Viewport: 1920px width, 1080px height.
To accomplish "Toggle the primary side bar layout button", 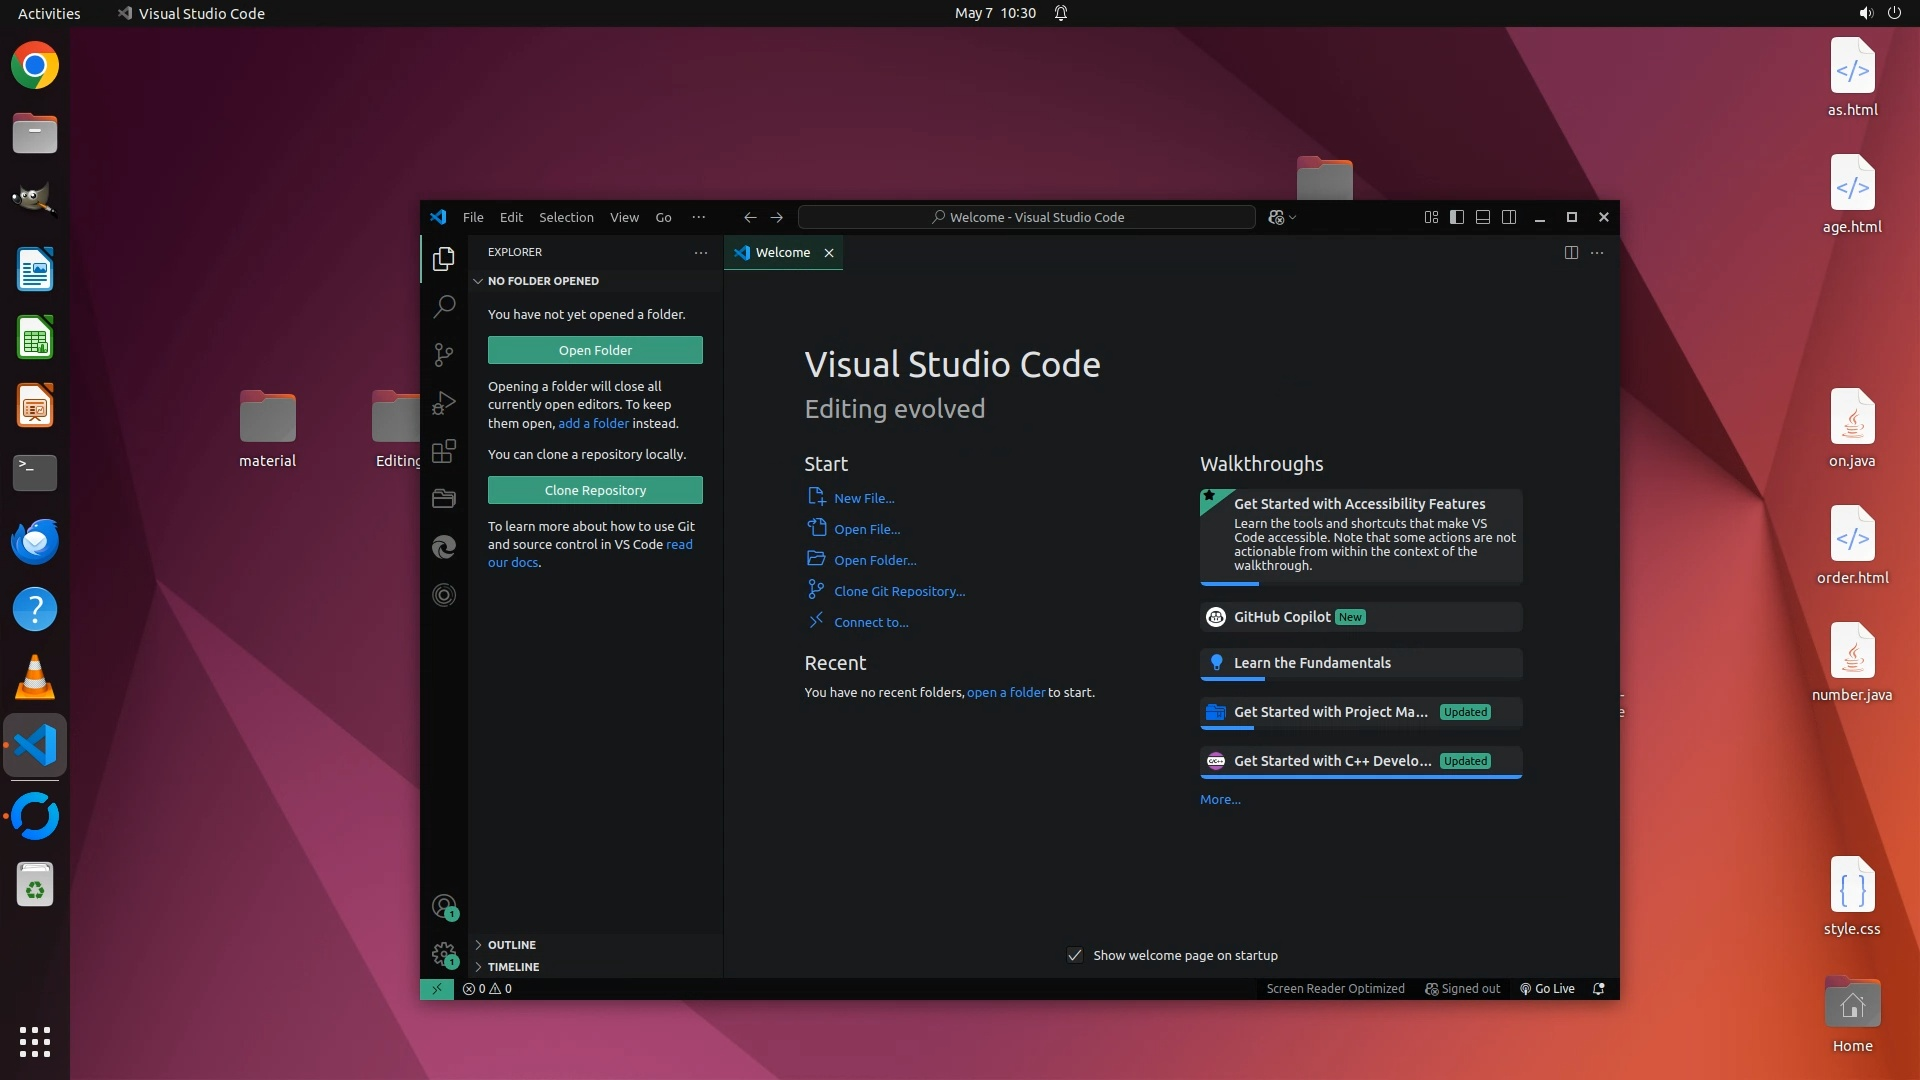I will tap(1457, 217).
